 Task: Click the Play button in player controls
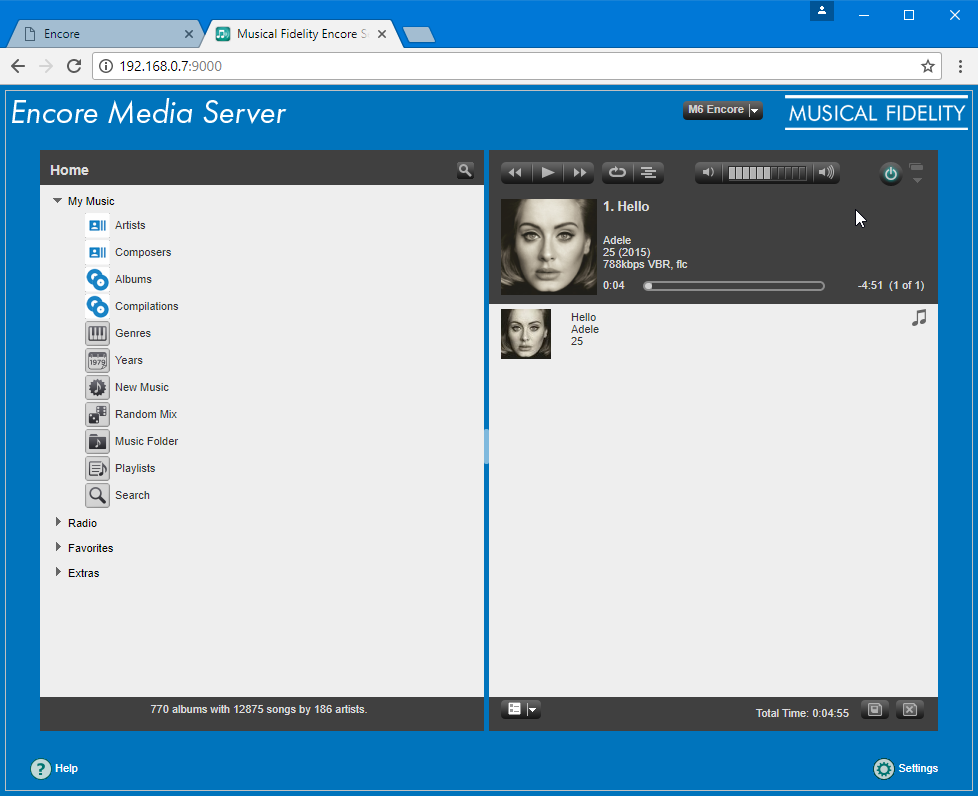tap(547, 173)
